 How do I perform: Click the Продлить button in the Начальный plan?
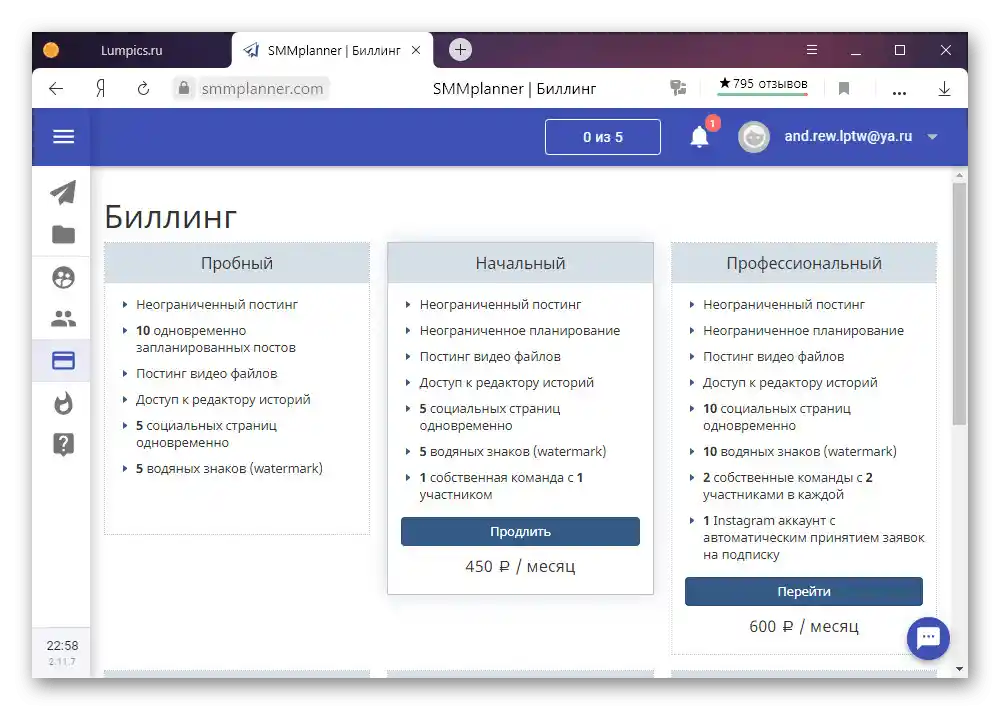tap(520, 531)
